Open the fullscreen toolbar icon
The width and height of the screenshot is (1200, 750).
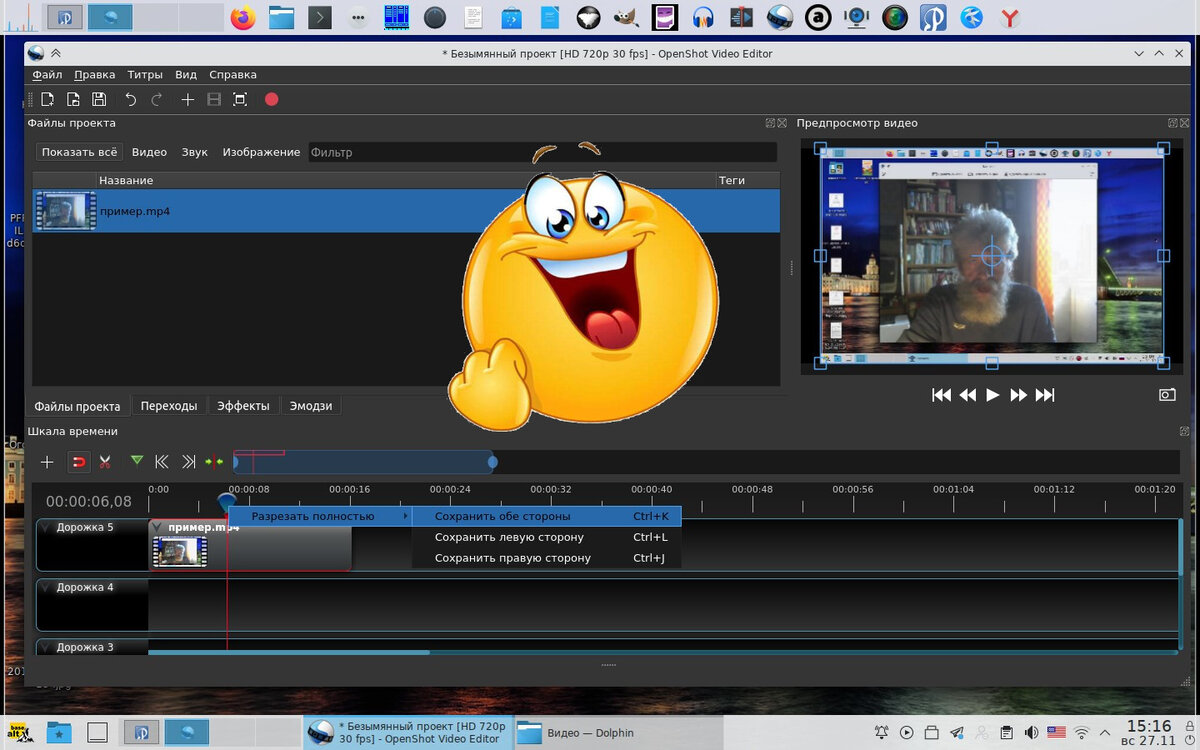(x=240, y=99)
